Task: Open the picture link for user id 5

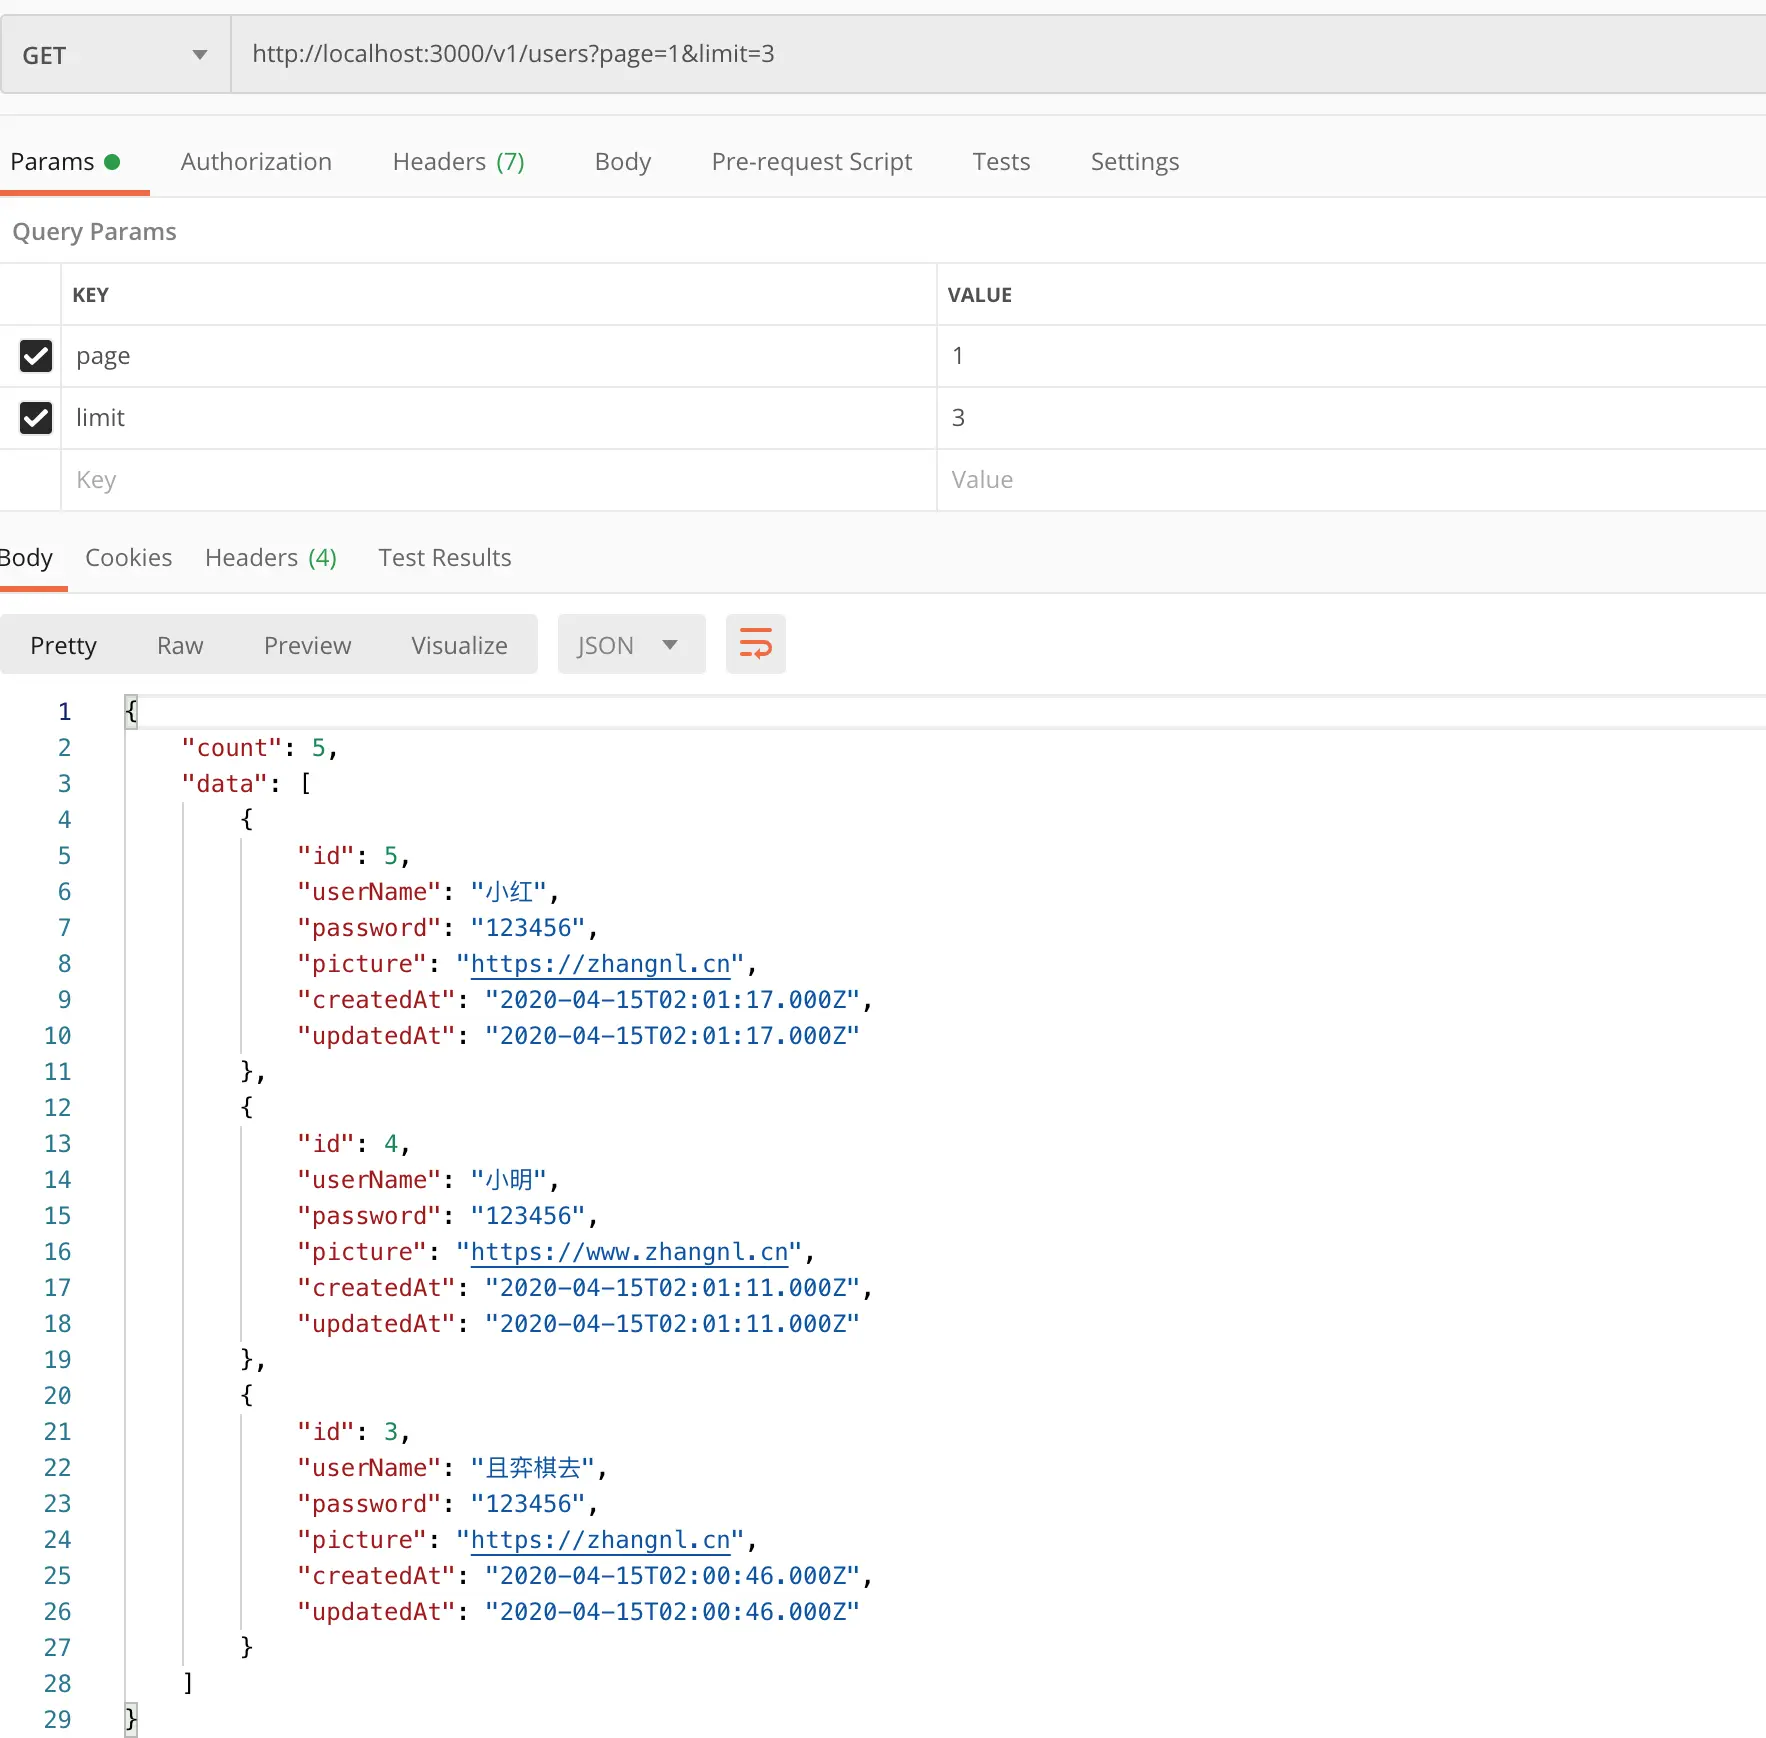Action: point(601,964)
